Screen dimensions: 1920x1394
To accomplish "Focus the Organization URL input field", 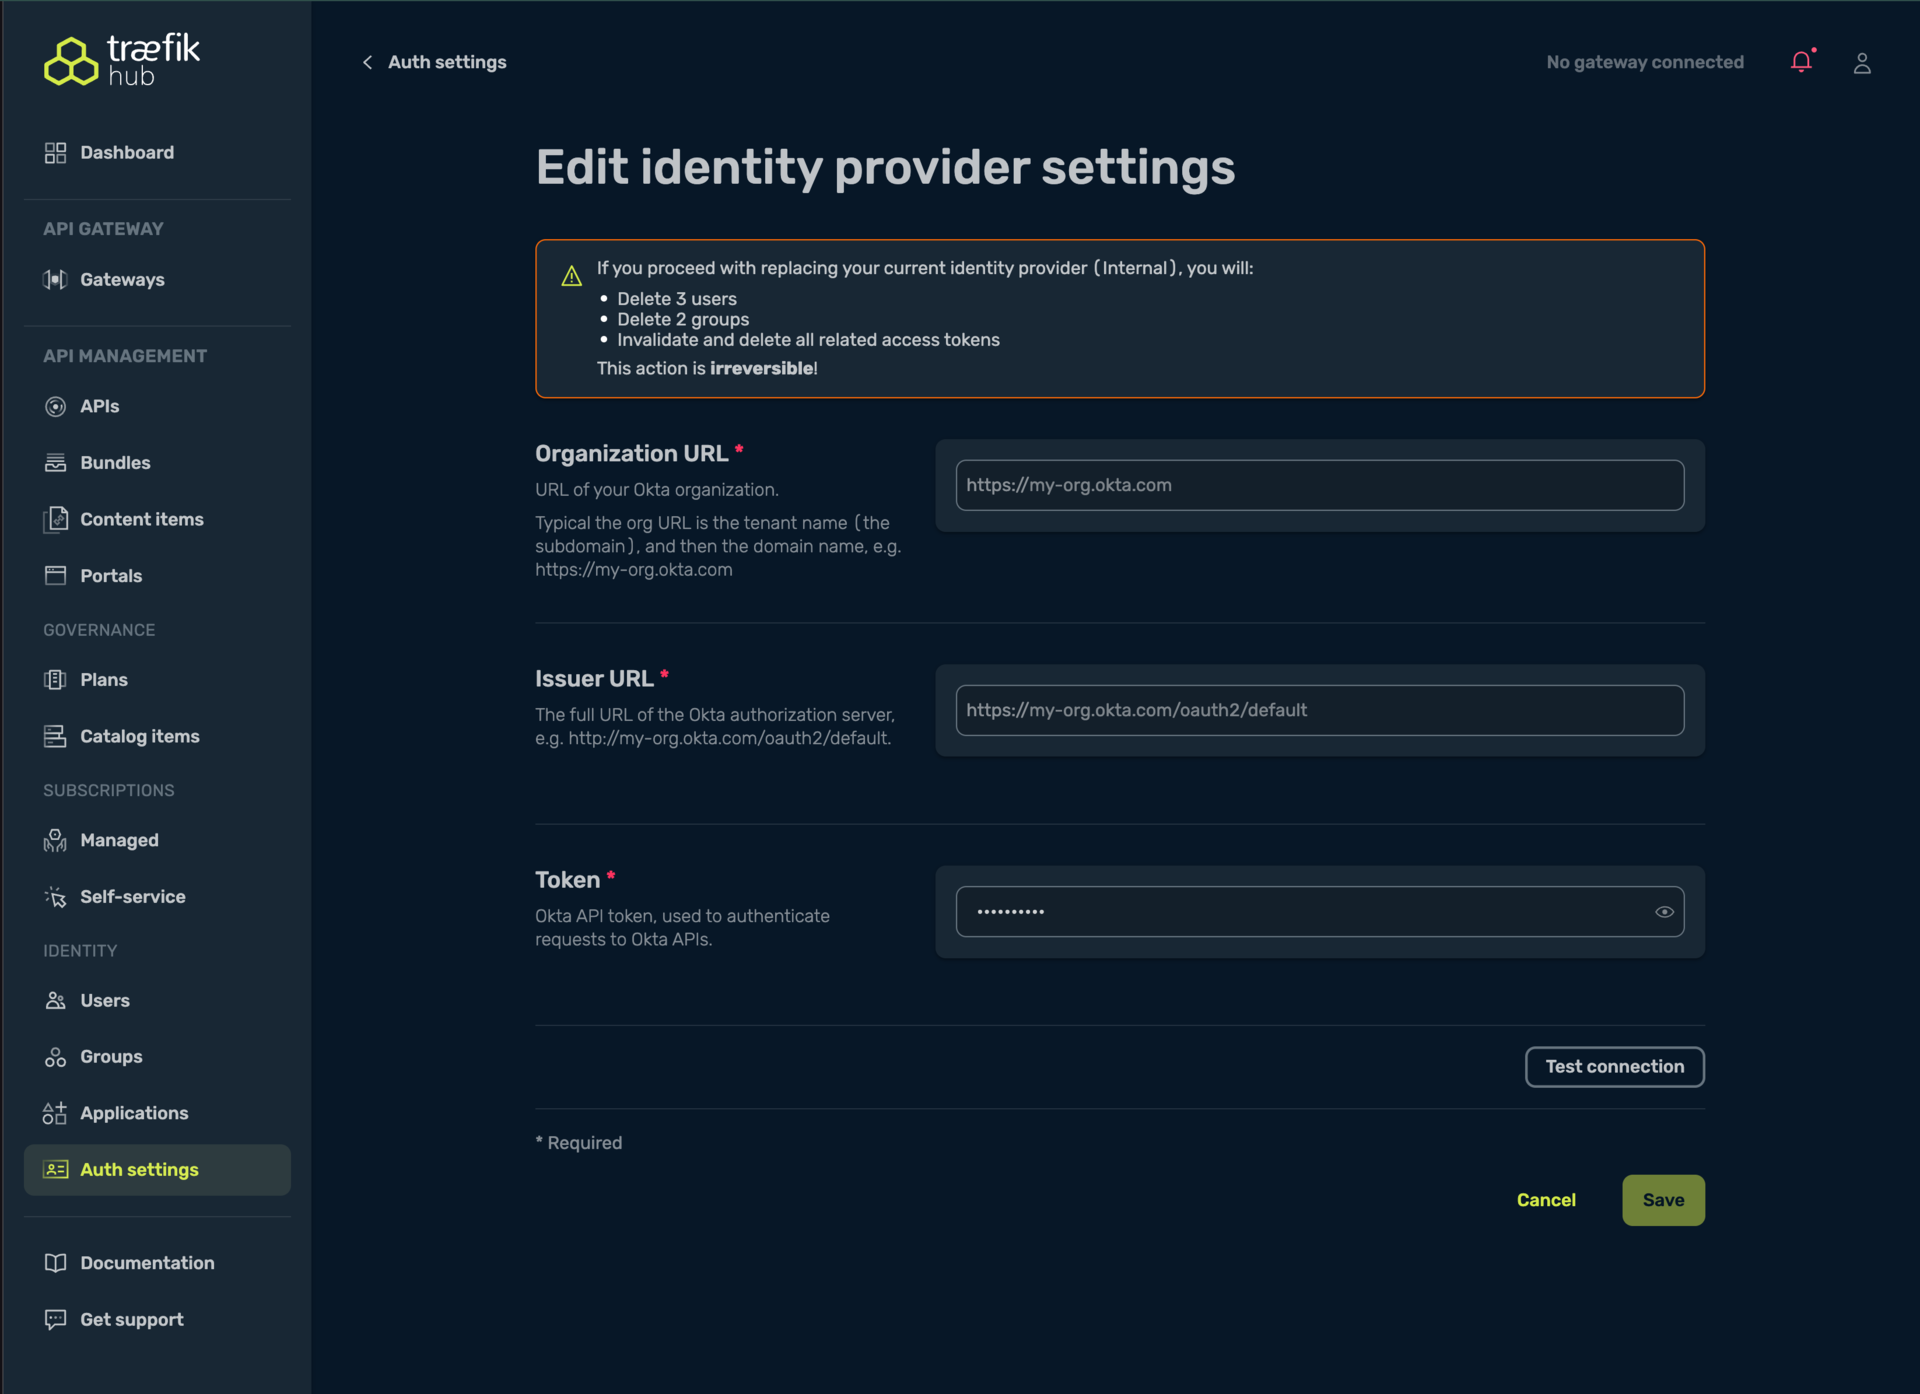I will (x=1319, y=485).
